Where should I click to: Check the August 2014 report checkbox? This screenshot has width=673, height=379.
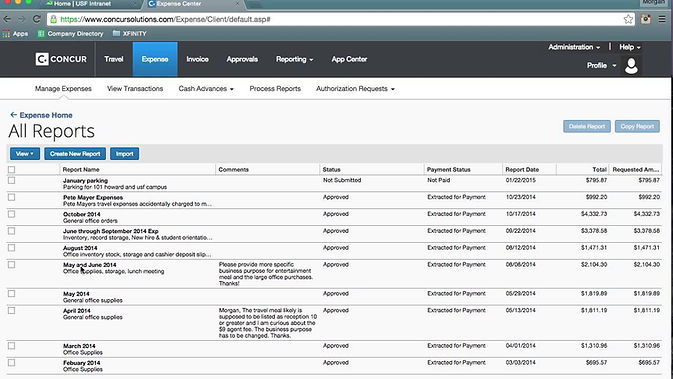pos(12,248)
